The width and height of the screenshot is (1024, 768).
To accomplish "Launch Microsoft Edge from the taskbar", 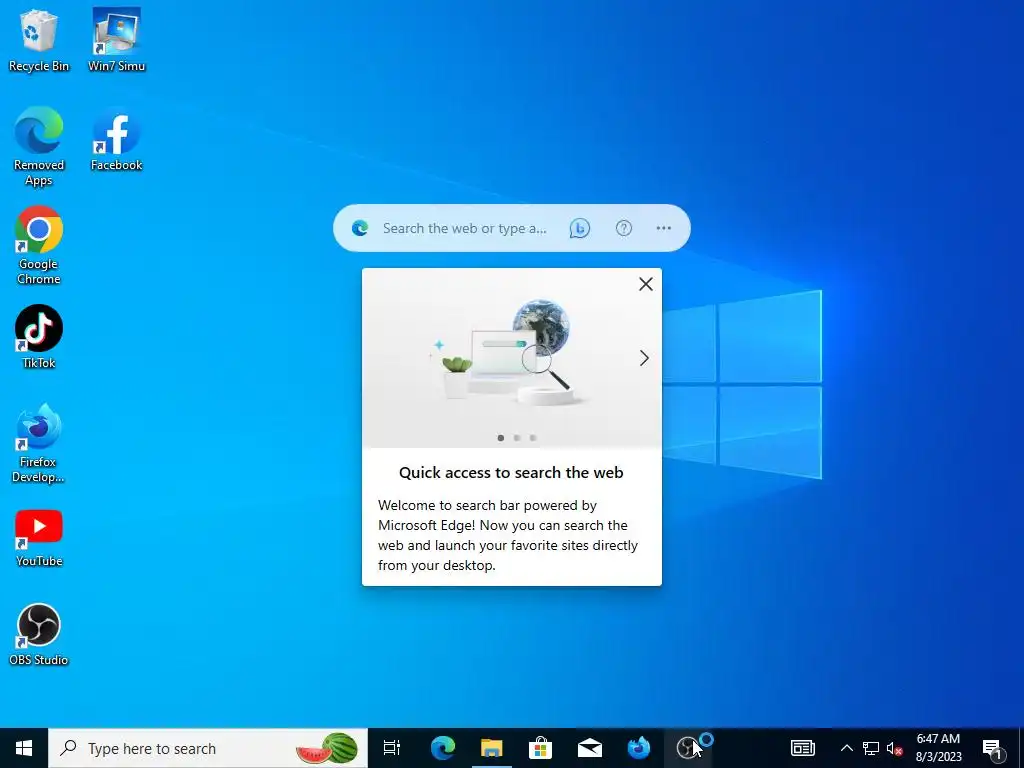I will click(x=443, y=748).
